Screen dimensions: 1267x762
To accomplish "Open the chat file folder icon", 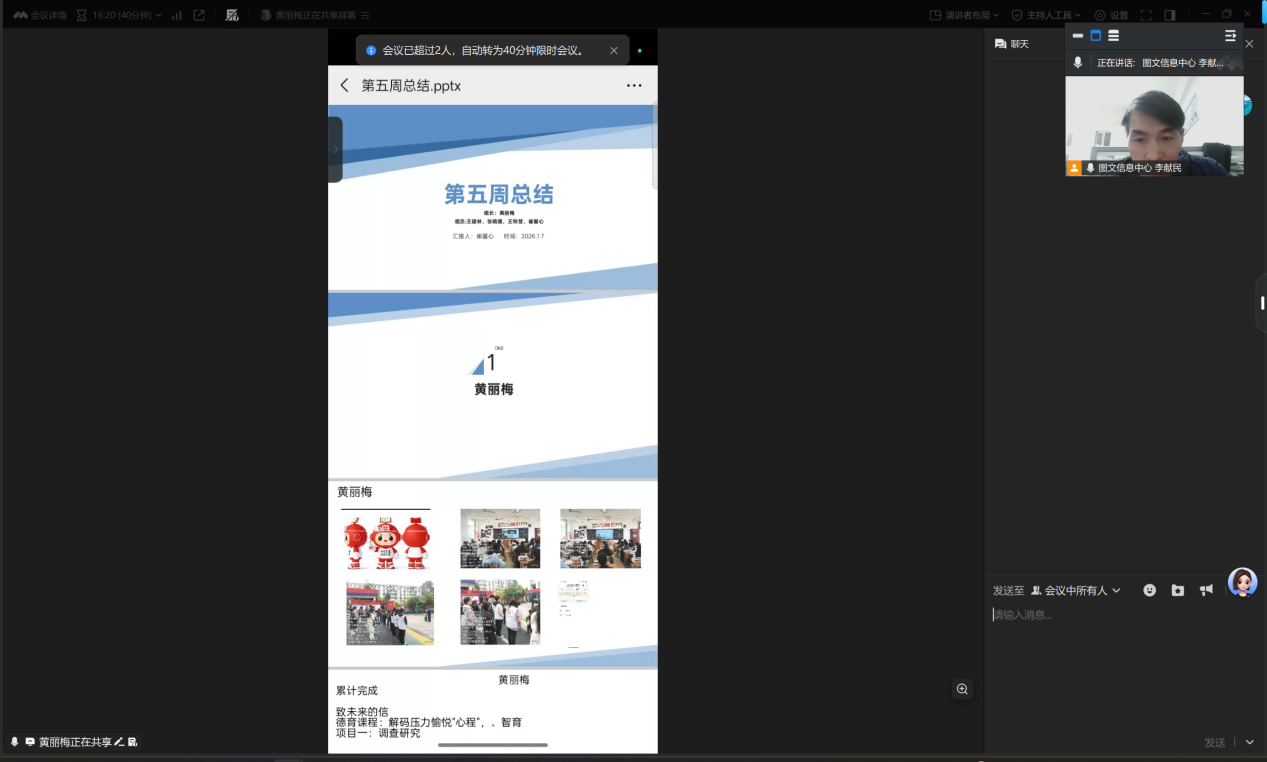I will pos(1177,590).
